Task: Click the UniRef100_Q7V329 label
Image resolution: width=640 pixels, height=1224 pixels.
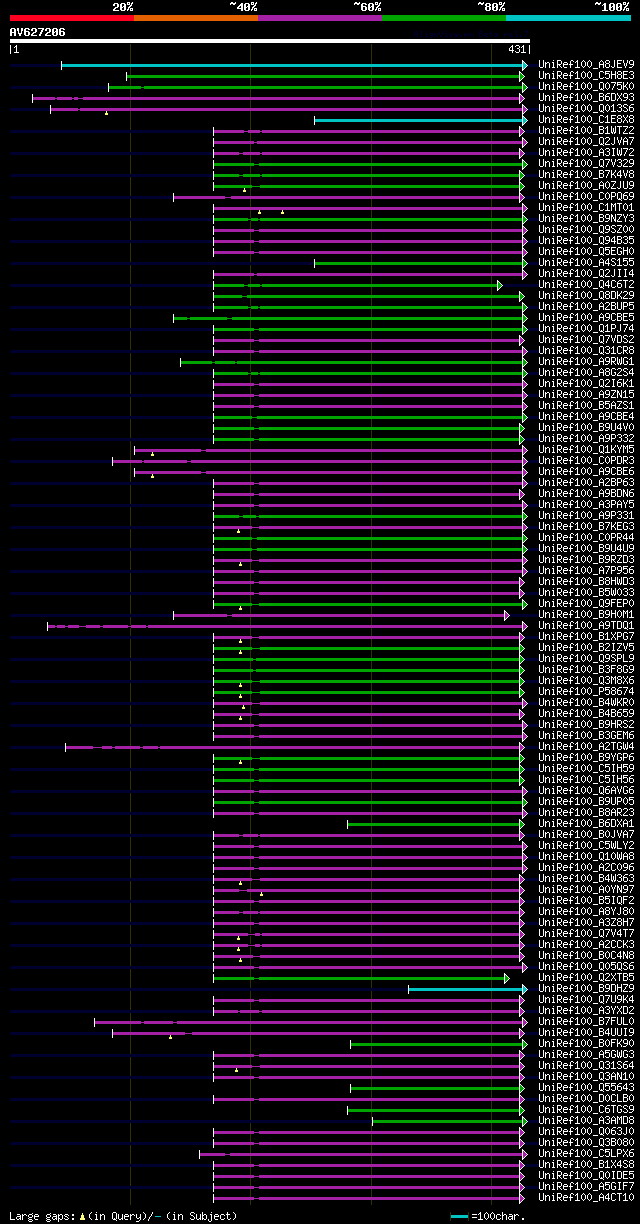Action: (x=586, y=164)
